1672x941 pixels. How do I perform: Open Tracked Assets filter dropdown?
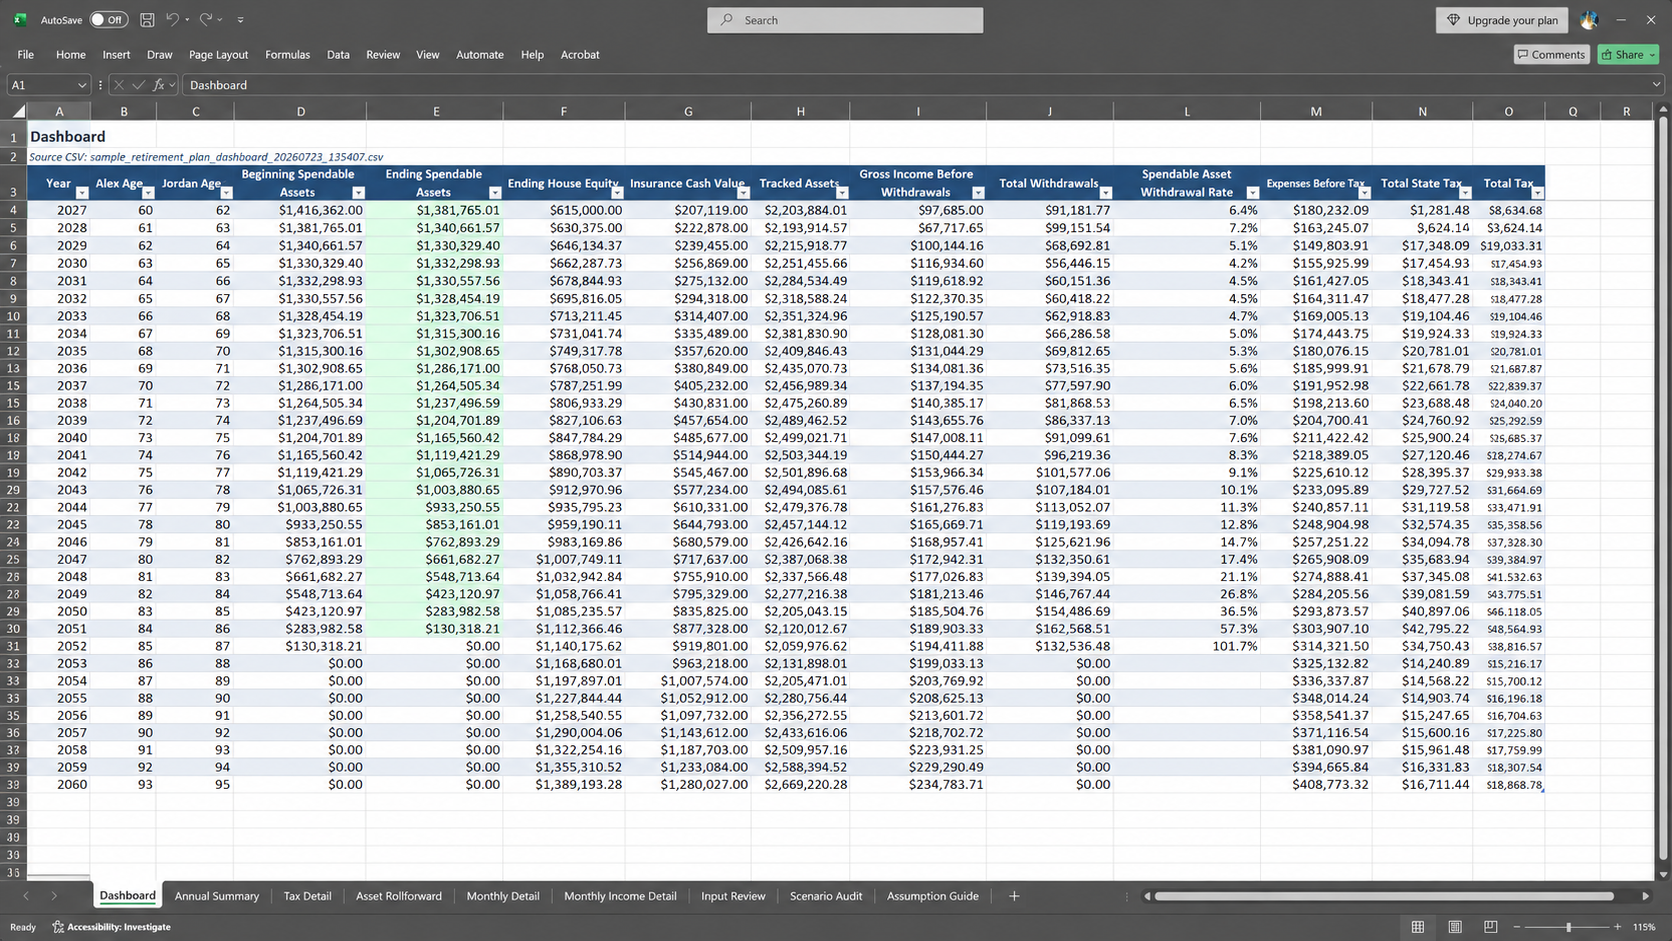(842, 192)
